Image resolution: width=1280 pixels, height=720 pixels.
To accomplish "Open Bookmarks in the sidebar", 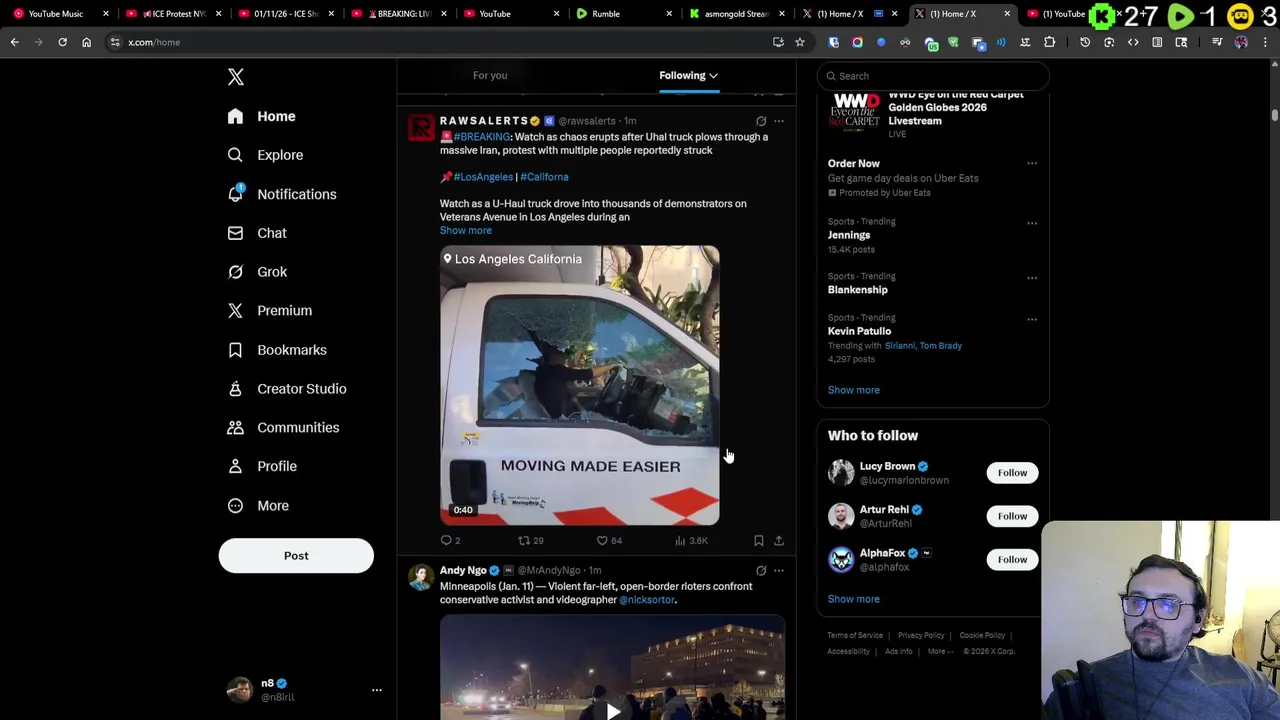I will (277, 350).
